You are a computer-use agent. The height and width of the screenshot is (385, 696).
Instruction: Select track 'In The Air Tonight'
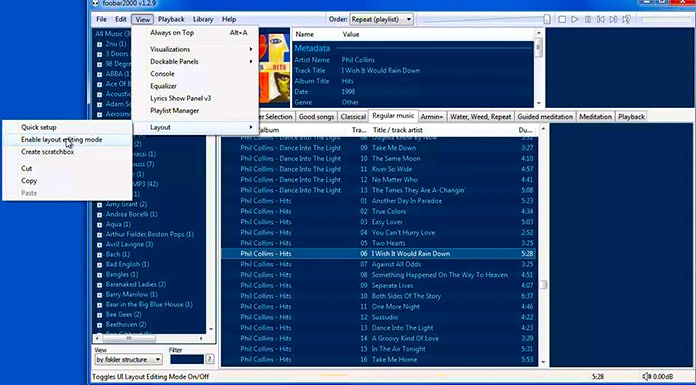point(378,349)
